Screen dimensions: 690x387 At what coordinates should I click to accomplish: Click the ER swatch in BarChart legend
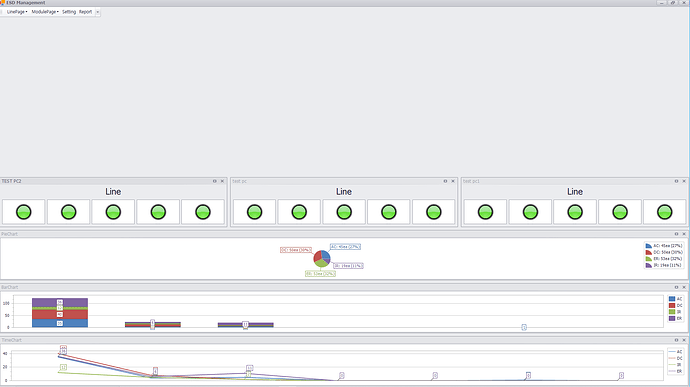(672, 318)
